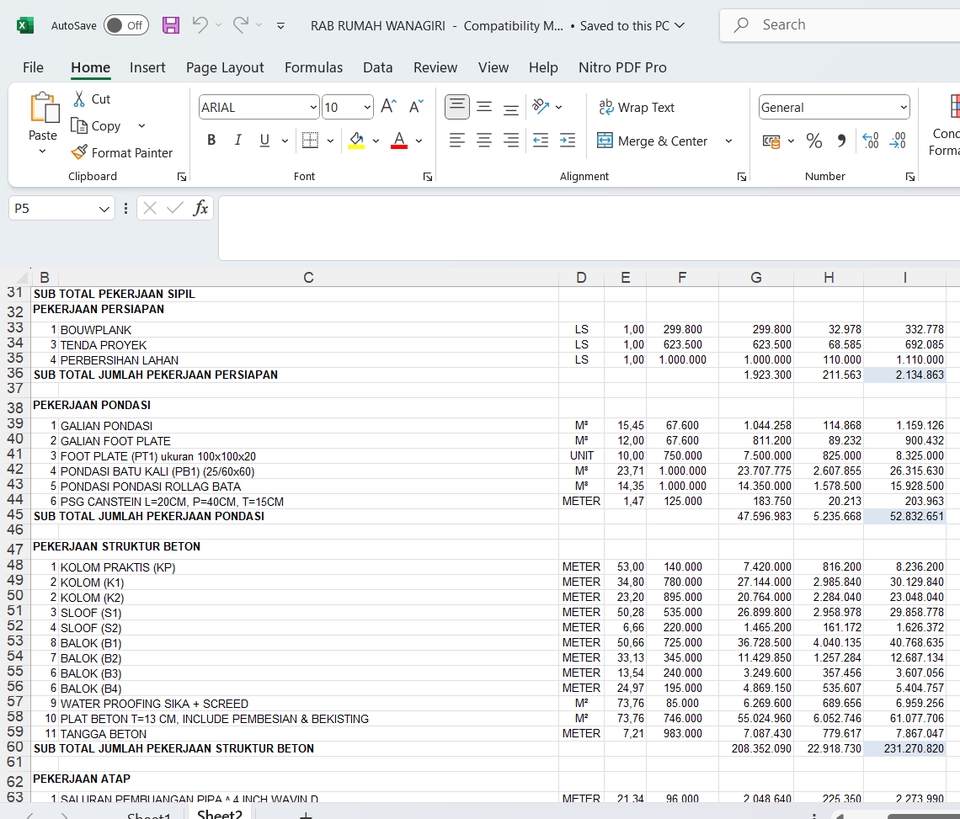Toggle Wrap Text for cells
Image resolution: width=960 pixels, height=819 pixels.
click(636, 107)
